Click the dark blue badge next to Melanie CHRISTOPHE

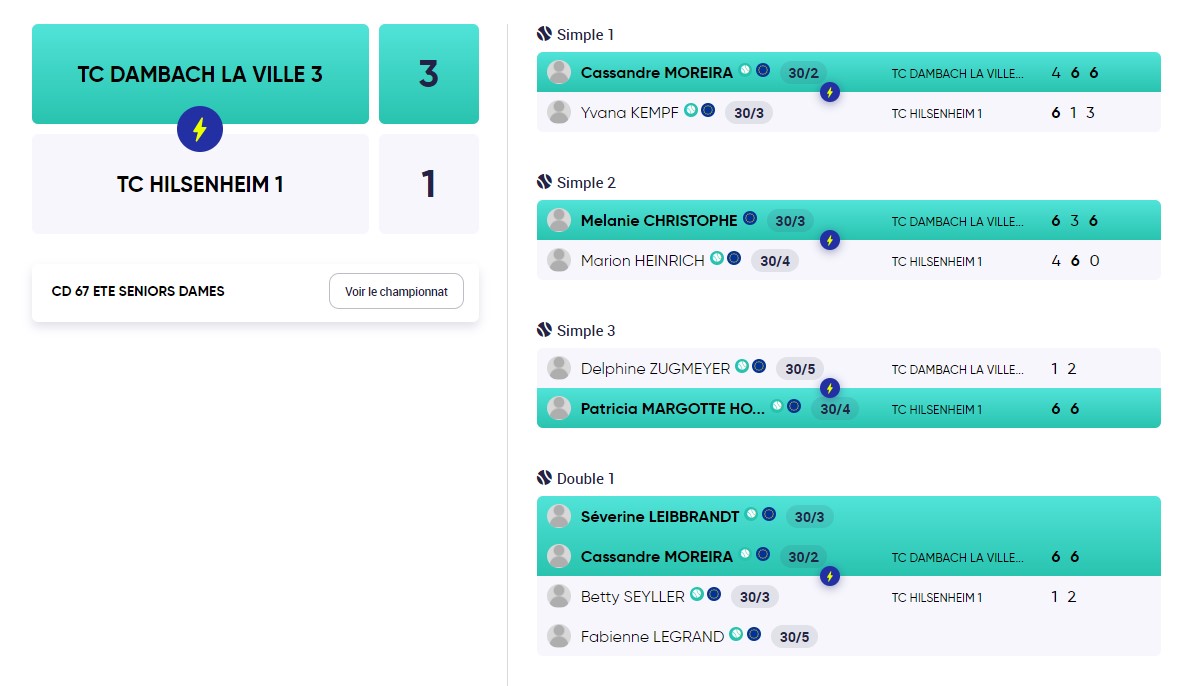(x=750, y=218)
